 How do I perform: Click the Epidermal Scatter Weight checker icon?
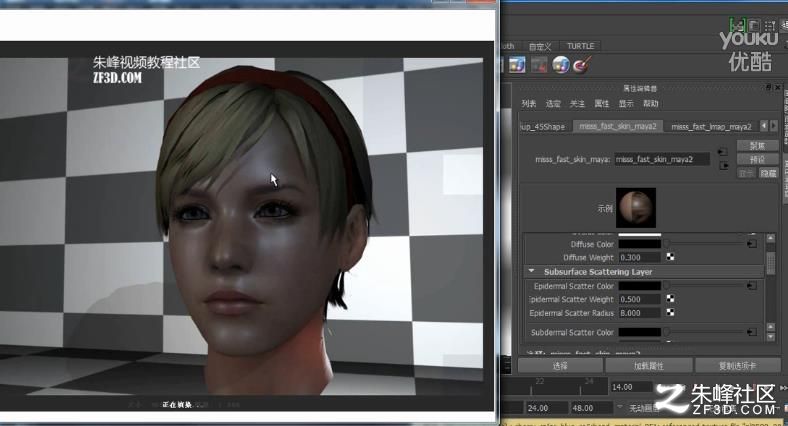[x=670, y=299]
